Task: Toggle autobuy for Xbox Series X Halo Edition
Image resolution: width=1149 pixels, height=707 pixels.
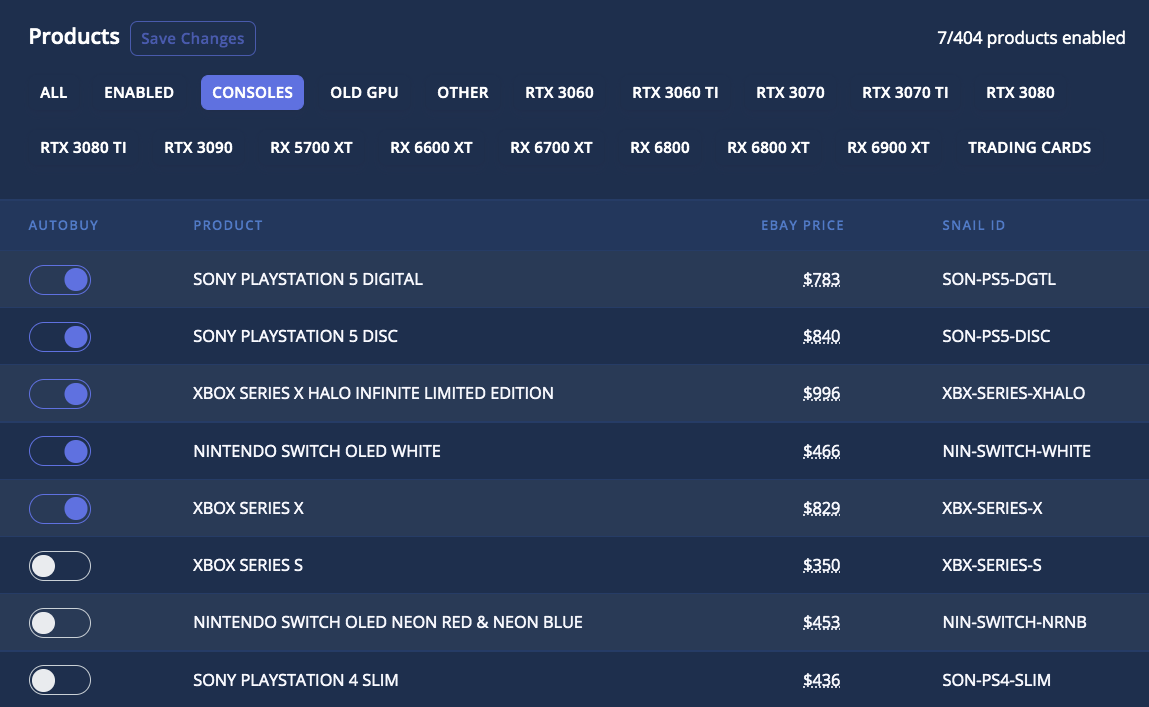Action: coord(60,394)
